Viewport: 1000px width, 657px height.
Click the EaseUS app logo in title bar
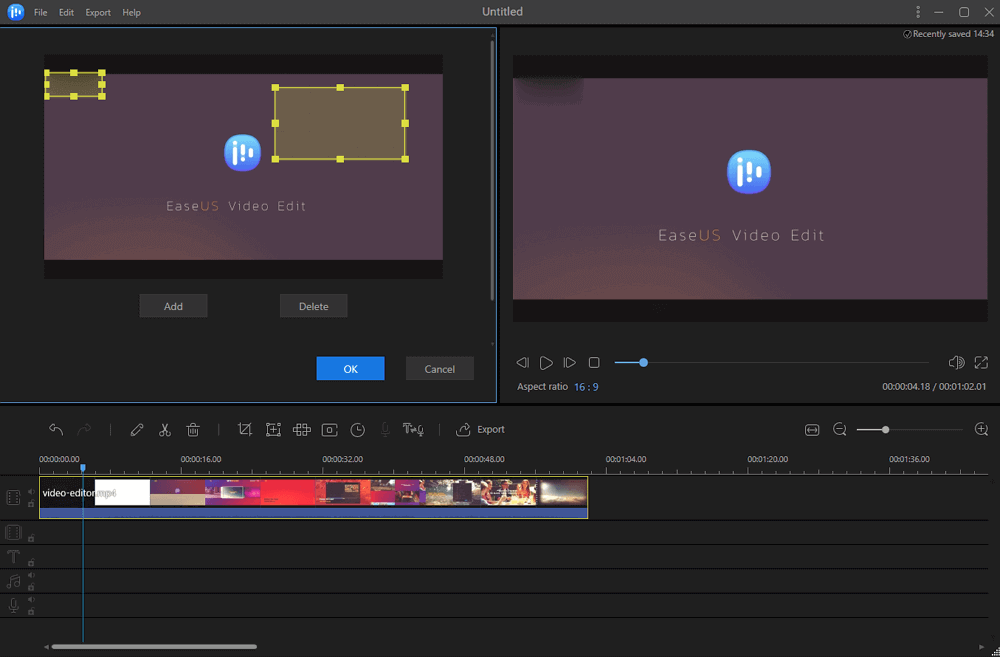16,12
